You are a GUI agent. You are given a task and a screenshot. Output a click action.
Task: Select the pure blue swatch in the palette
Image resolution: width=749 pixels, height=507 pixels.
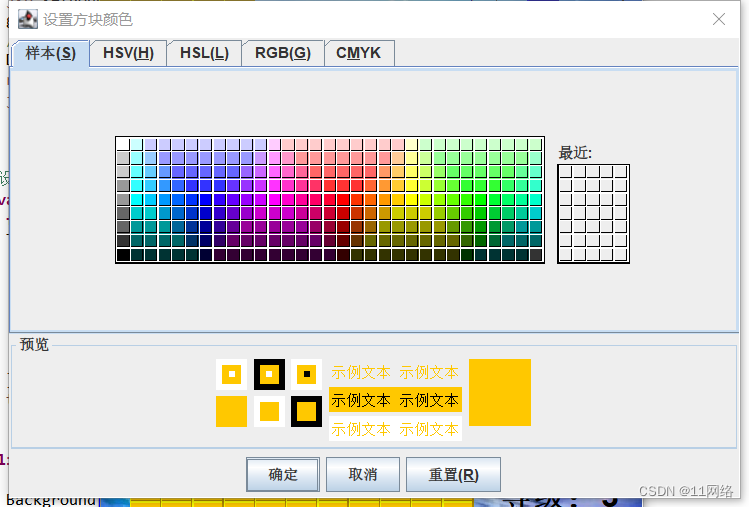(x=206, y=199)
